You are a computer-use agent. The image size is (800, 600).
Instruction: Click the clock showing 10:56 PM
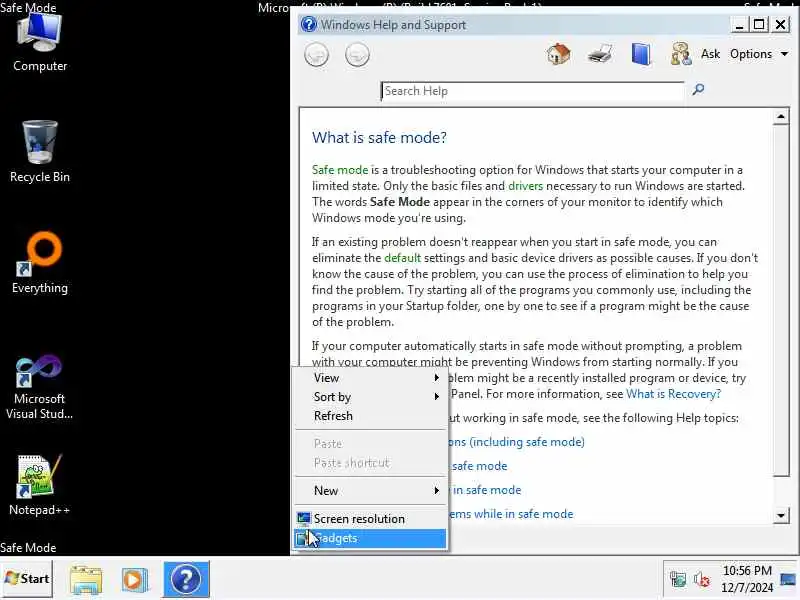pos(747,570)
